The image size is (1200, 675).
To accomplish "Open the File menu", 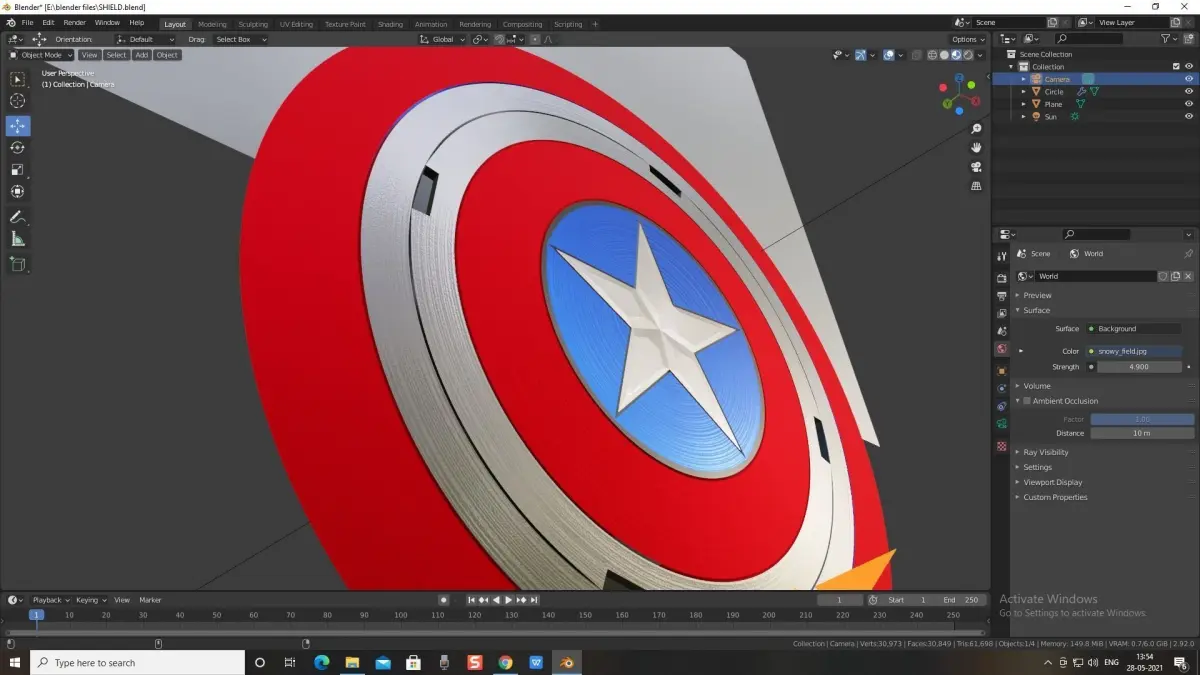I will pyautogui.click(x=26, y=22).
